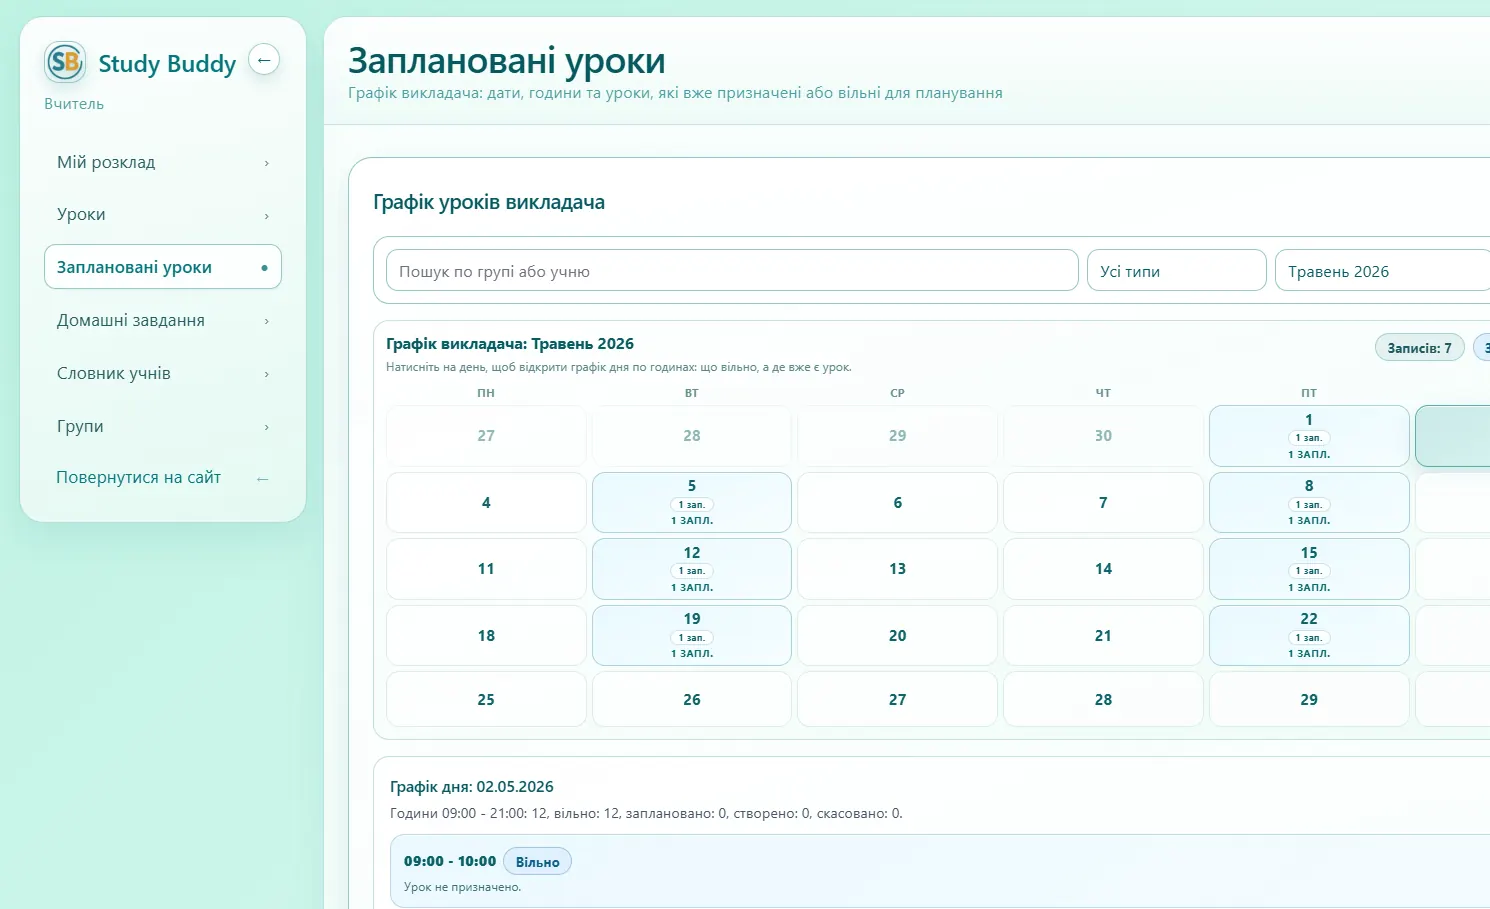The image size is (1490, 909).
Task: Open day 12 with one scheduled lesson
Action: click(x=692, y=569)
